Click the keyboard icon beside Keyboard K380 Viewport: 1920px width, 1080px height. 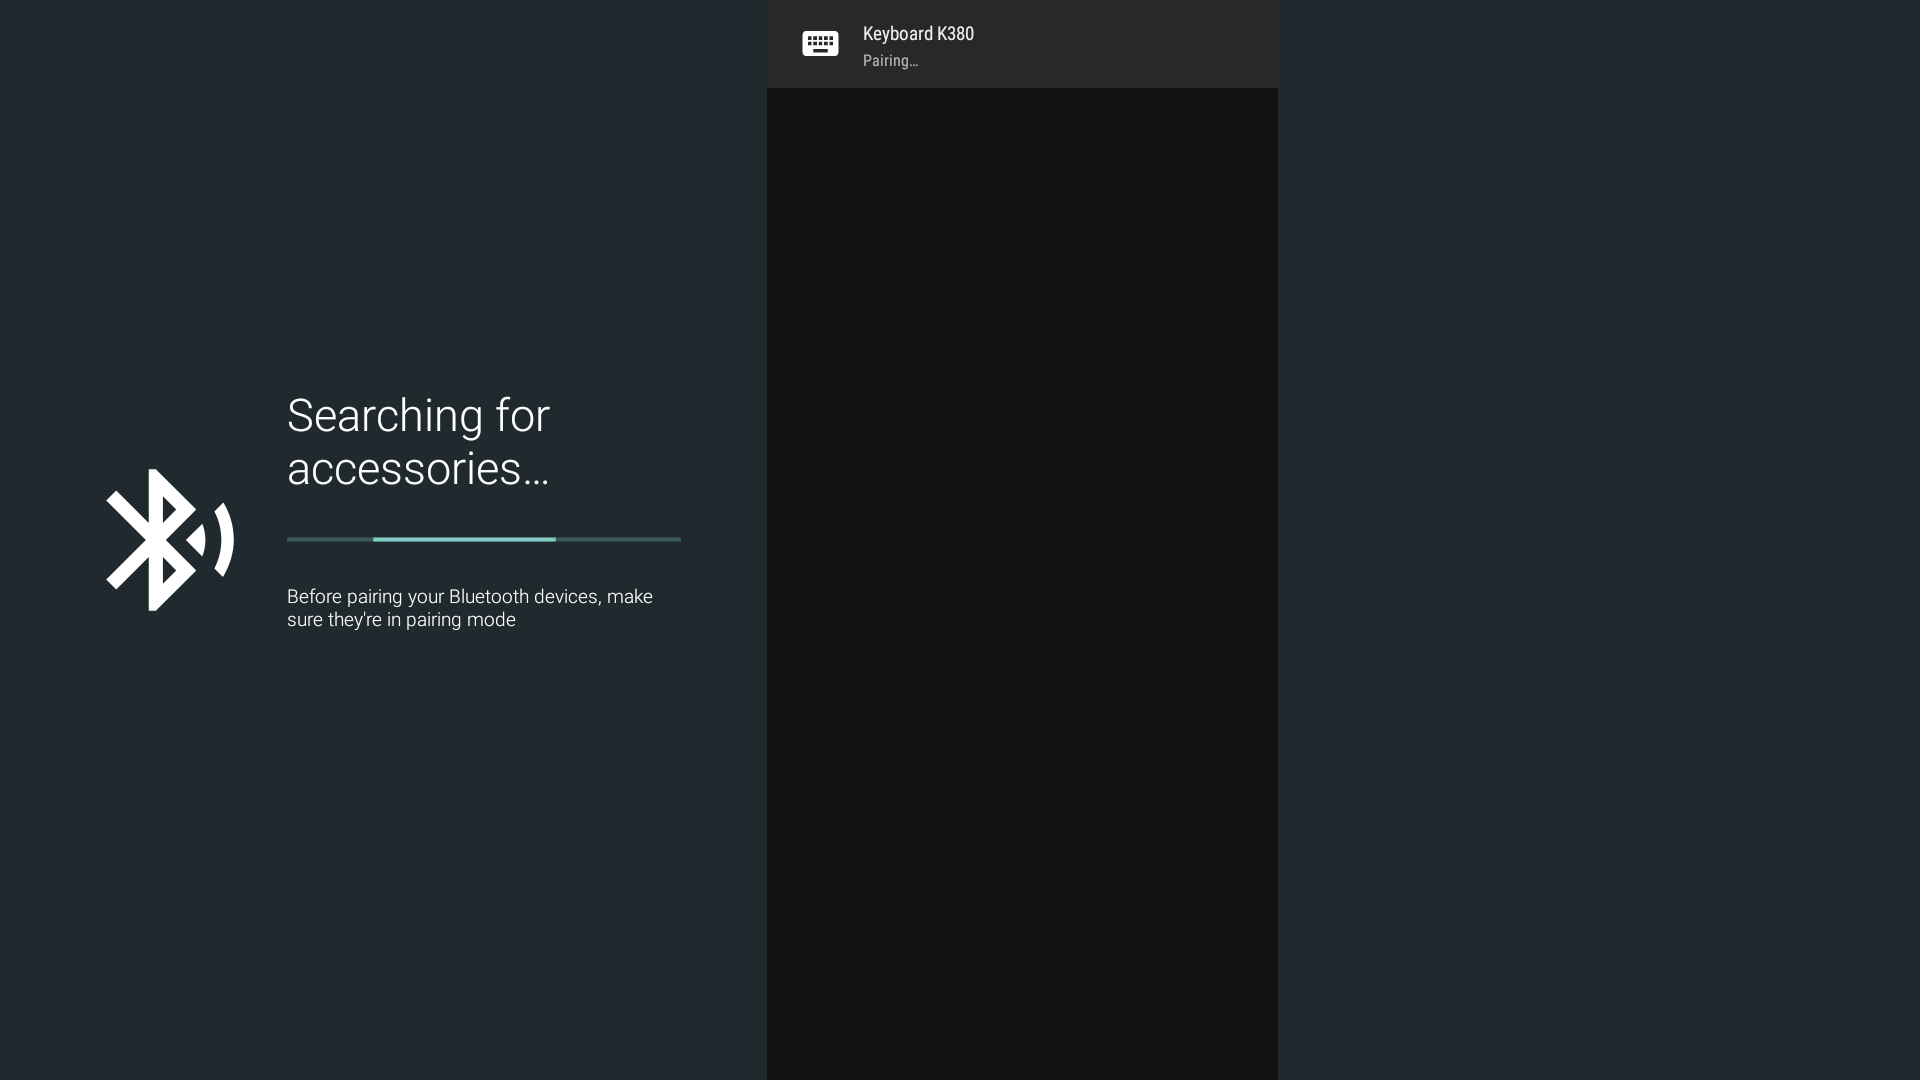[820, 44]
